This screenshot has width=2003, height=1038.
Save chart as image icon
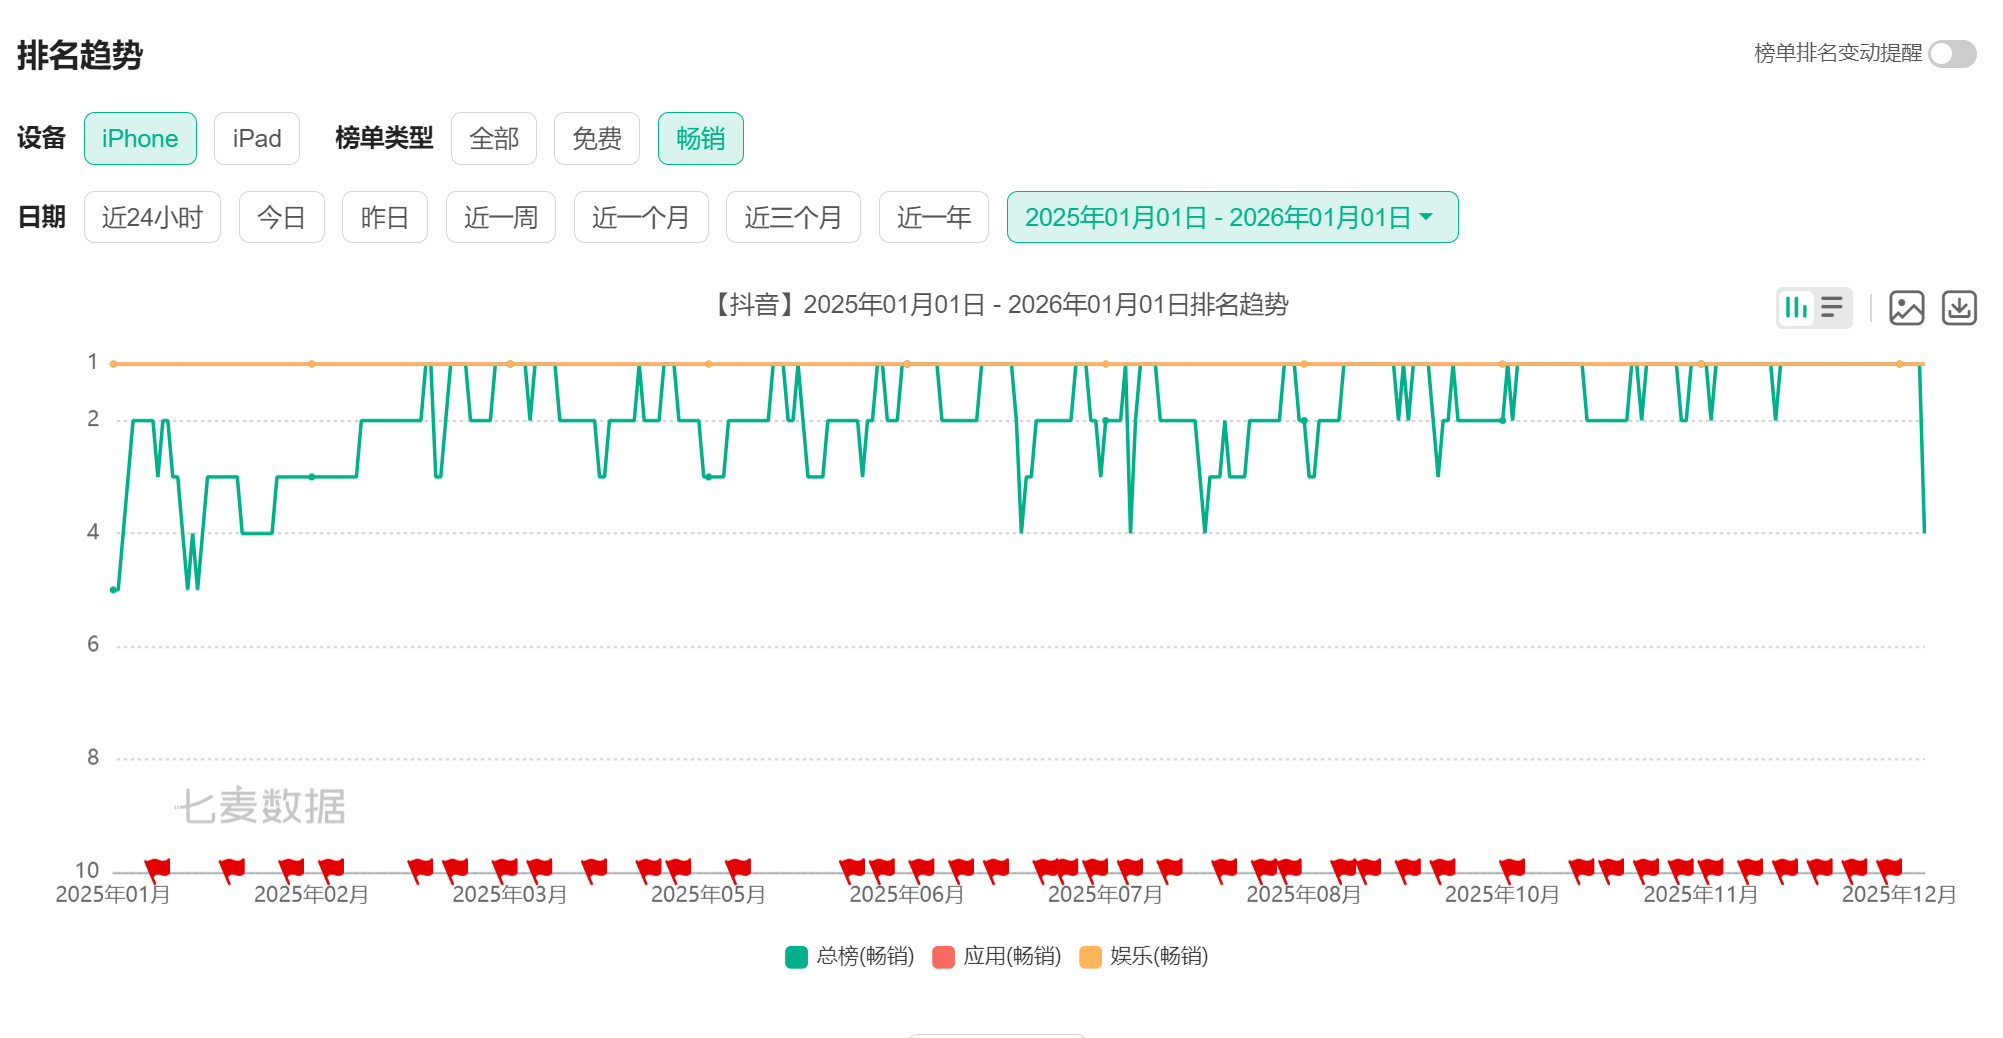tap(1906, 308)
